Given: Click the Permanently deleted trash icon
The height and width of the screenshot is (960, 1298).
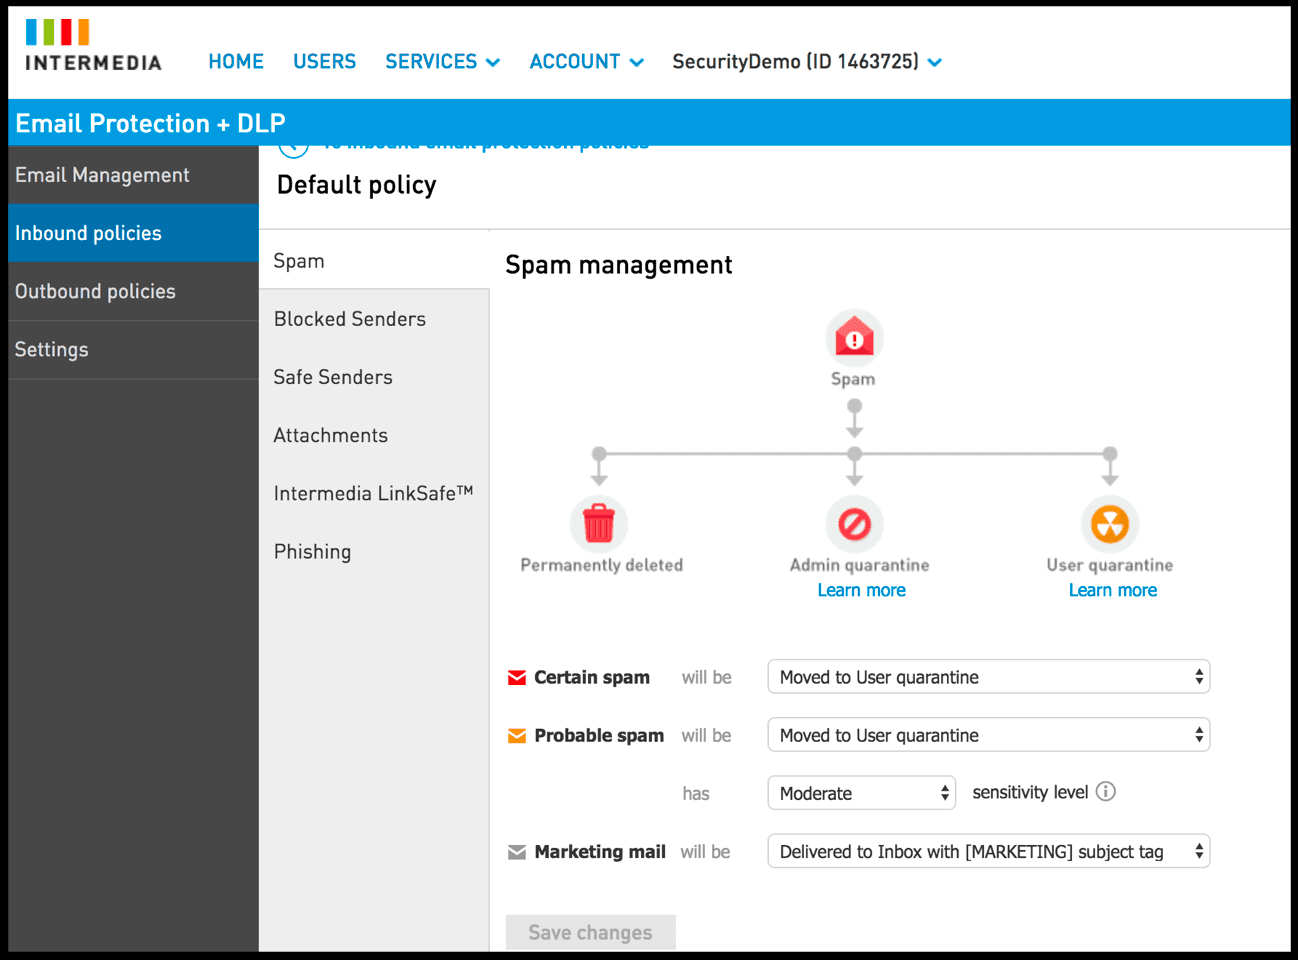Looking at the screenshot, I should pyautogui.click(x=599, y=523).
